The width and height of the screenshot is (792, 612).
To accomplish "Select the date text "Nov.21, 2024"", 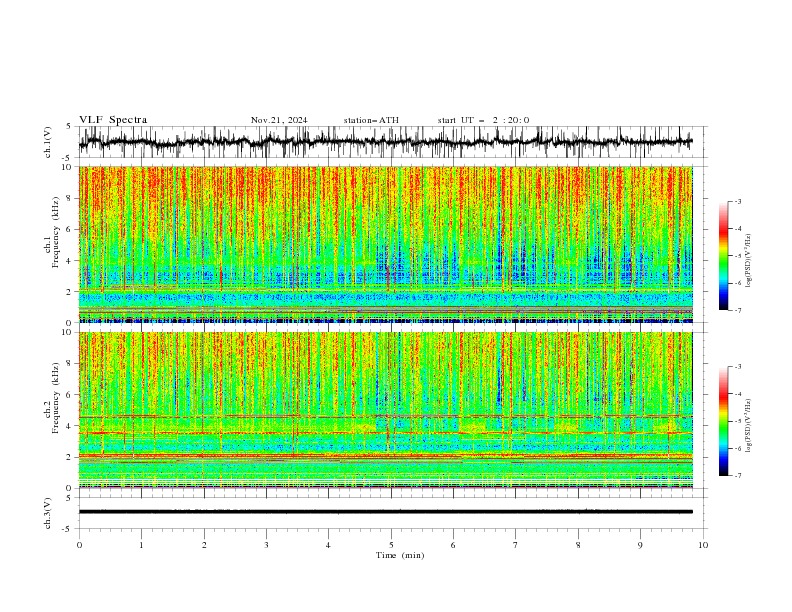I will click(279, 120).
